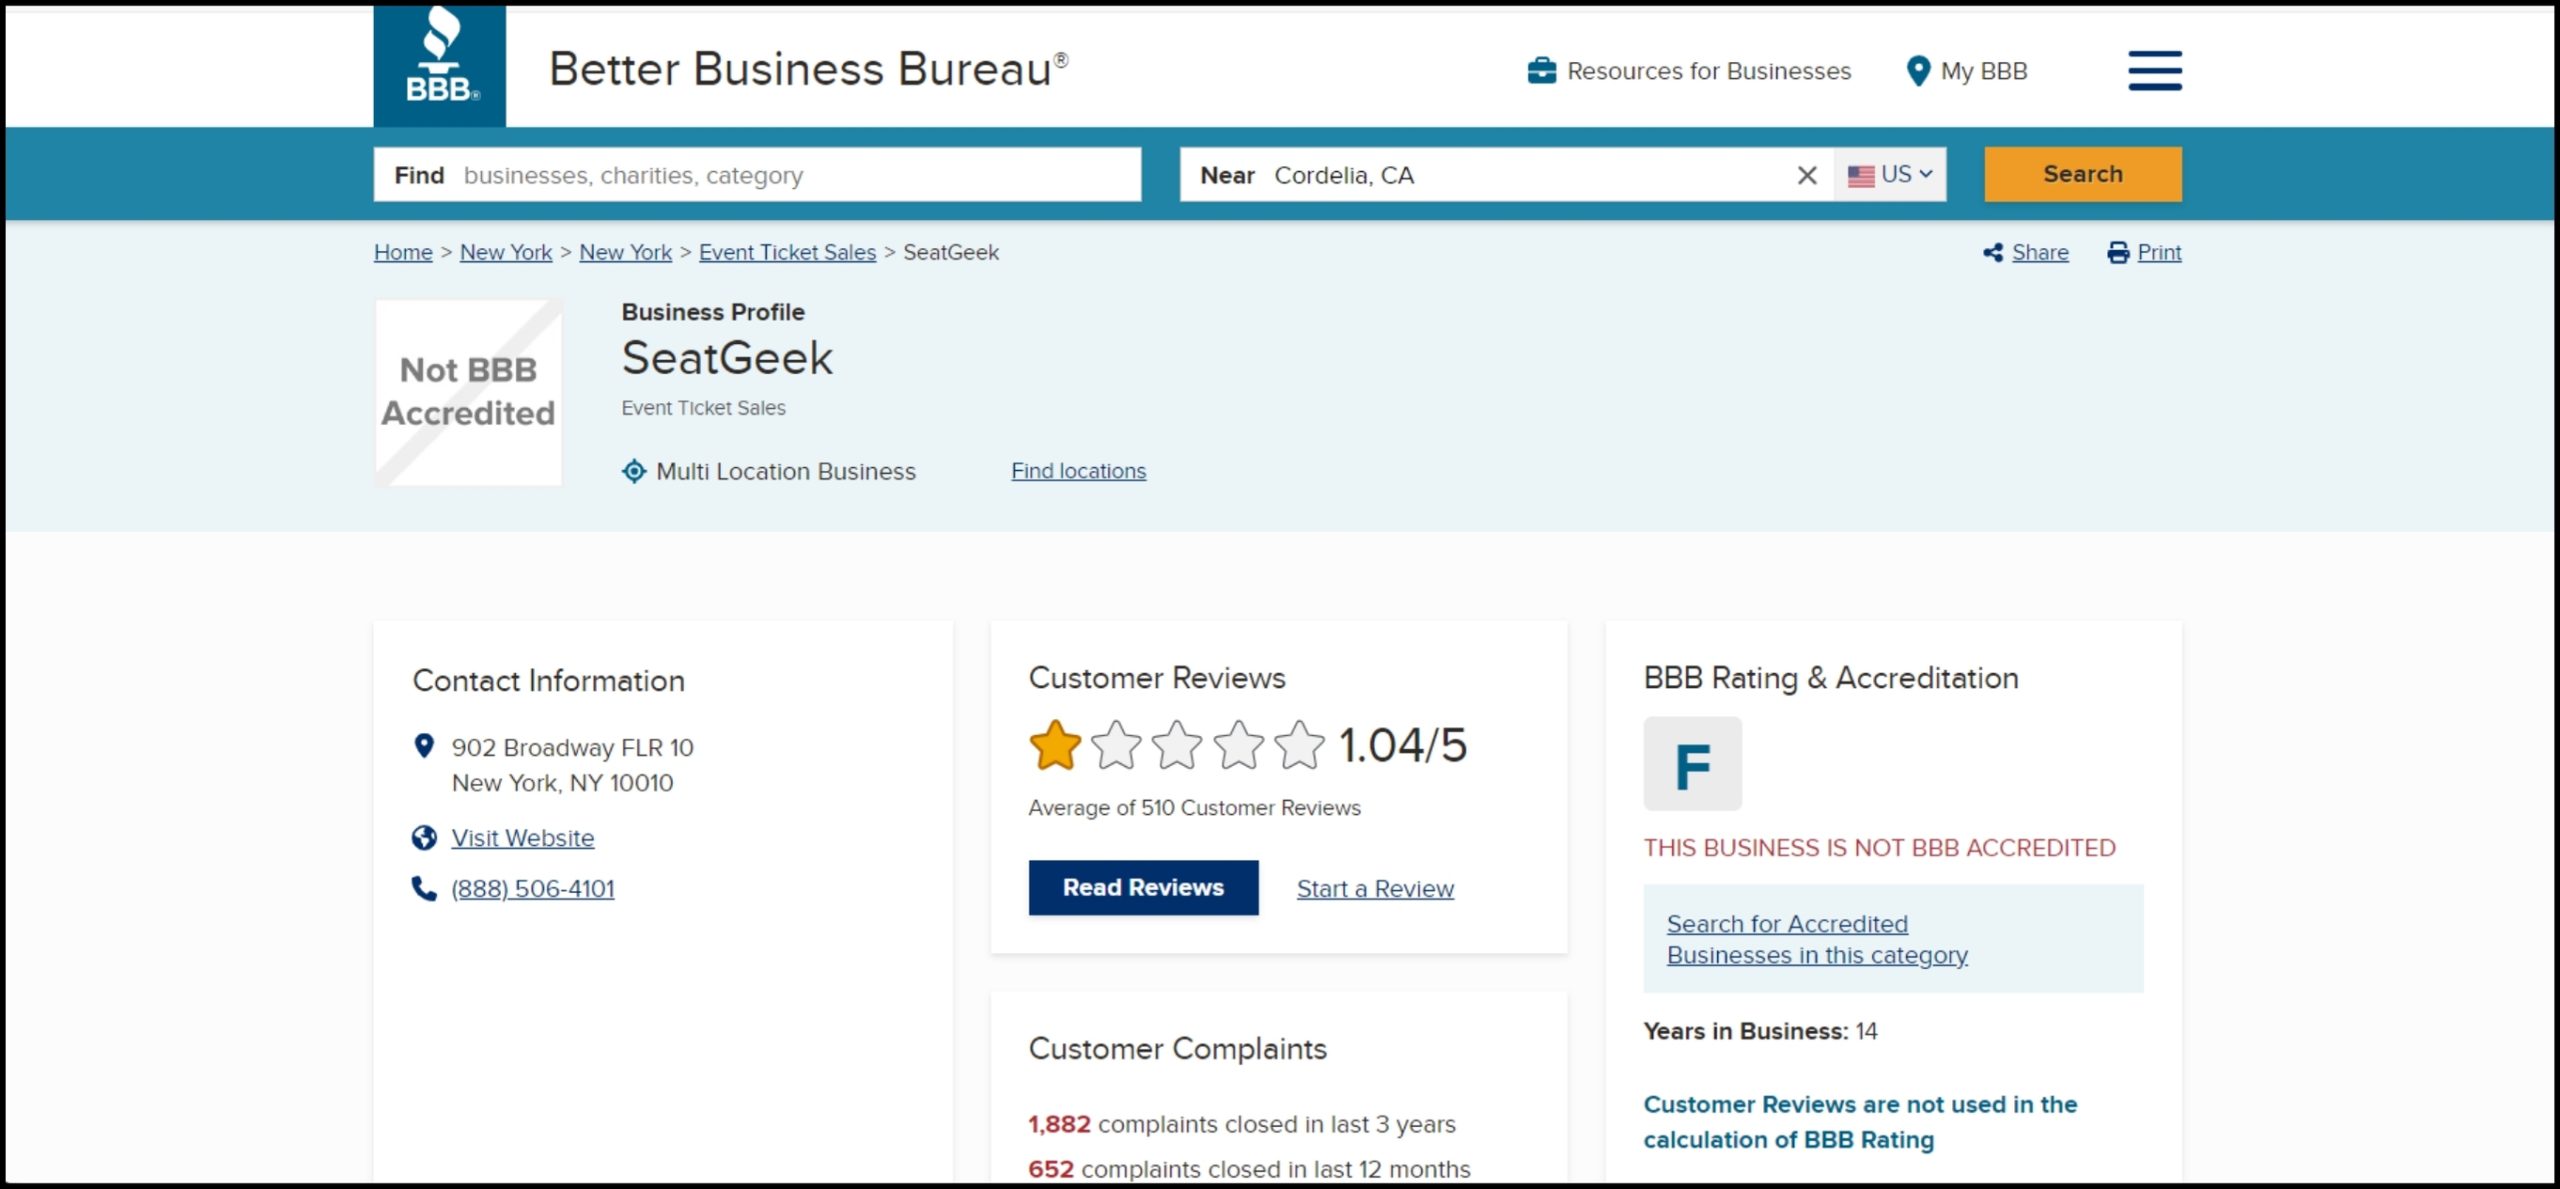Open the Start a Review link
This screenshot has height=1189, width=2560.
[1375, 889]
